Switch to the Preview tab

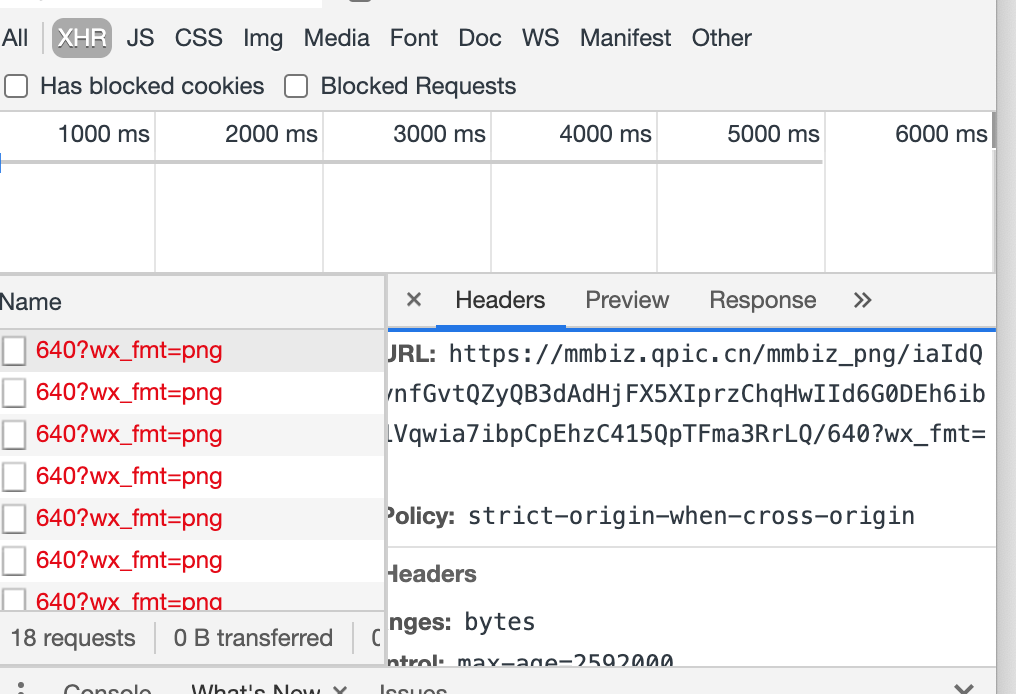click(627, 300)
